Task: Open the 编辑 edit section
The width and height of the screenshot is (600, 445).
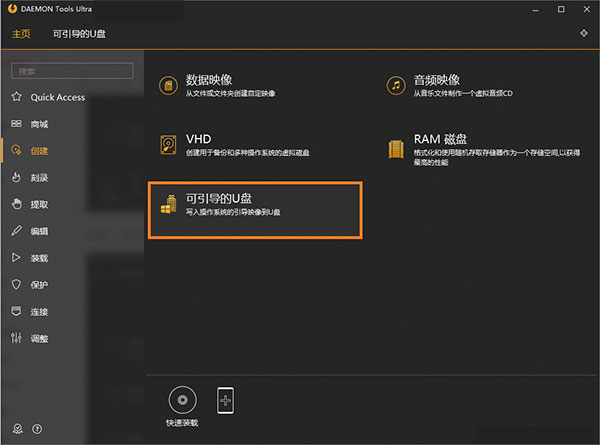Action: click(30, 231)
